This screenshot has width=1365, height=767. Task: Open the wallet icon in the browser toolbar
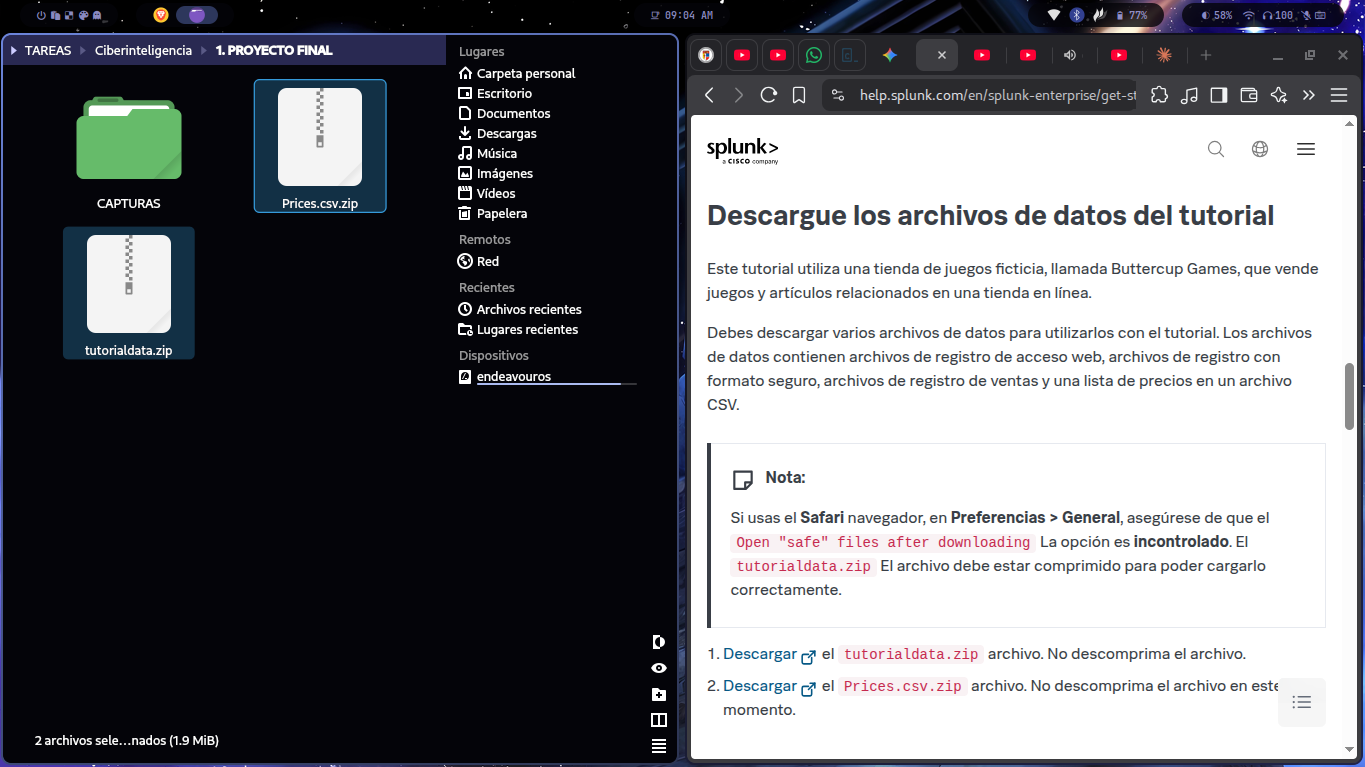(1248, 95)
